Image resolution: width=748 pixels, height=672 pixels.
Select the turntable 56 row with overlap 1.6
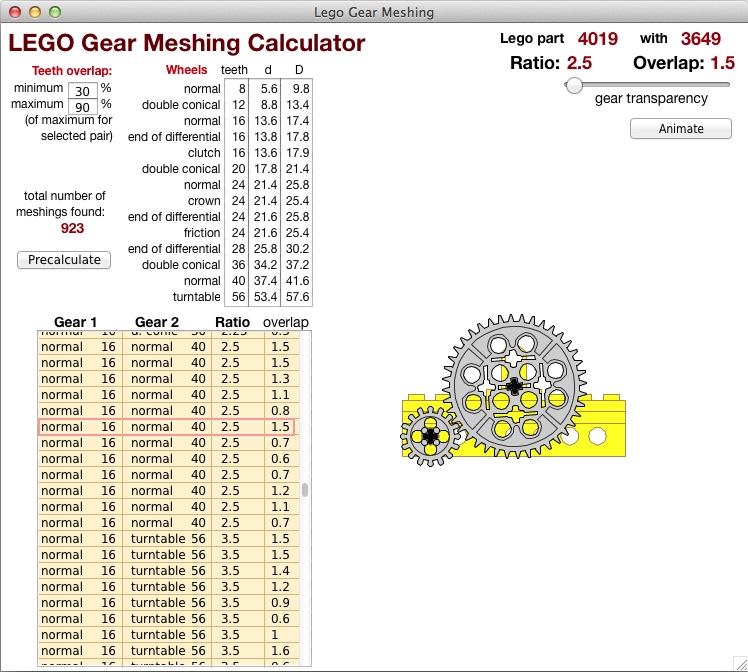(x=168, y=651)
